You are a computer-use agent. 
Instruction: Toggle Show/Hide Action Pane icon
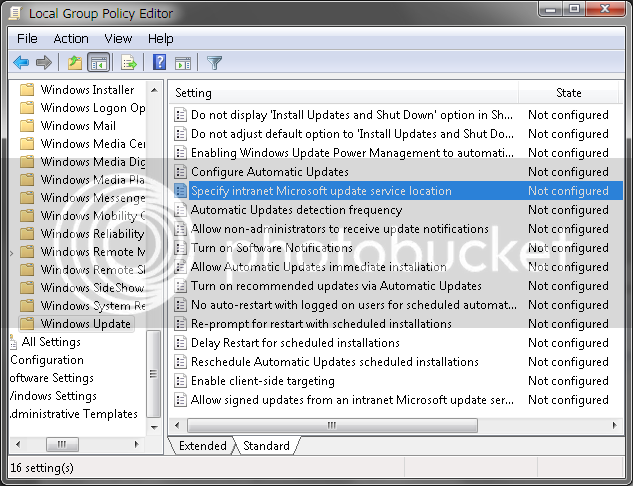pyautogui.click(x=183, y=63)
